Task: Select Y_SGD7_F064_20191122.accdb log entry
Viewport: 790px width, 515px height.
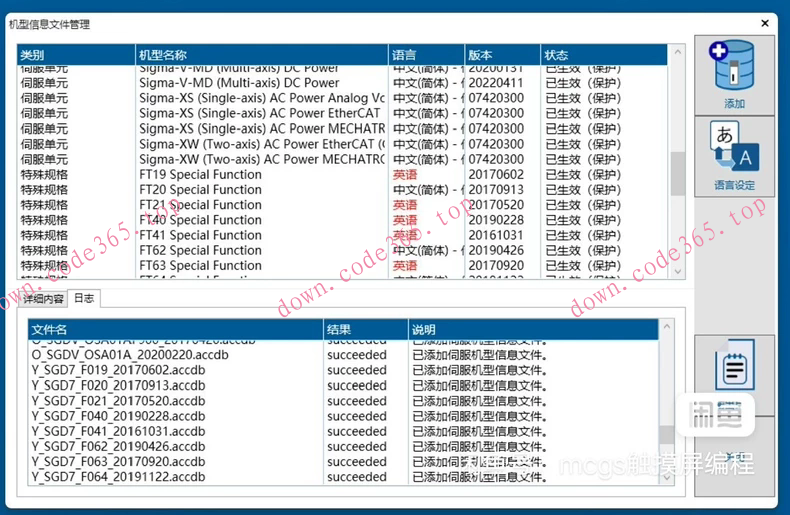Action: click(x=343, y=477)
